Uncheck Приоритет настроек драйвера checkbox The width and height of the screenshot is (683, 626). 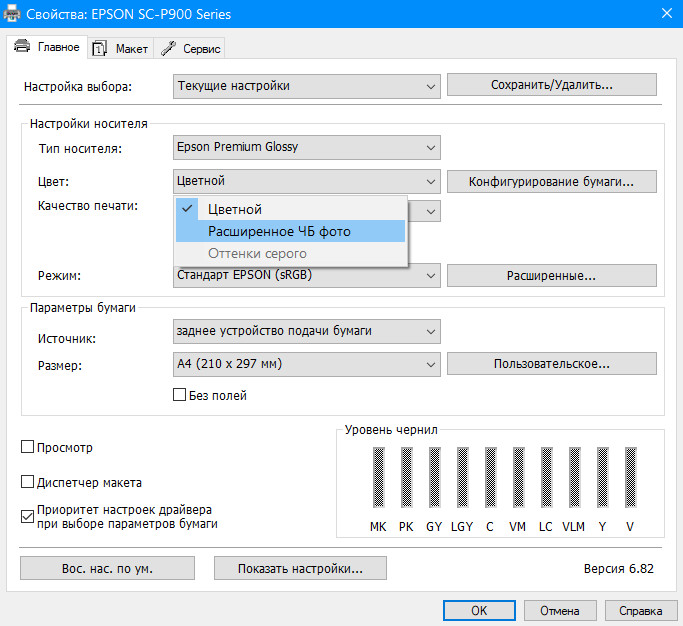click(x=27, y=517)
